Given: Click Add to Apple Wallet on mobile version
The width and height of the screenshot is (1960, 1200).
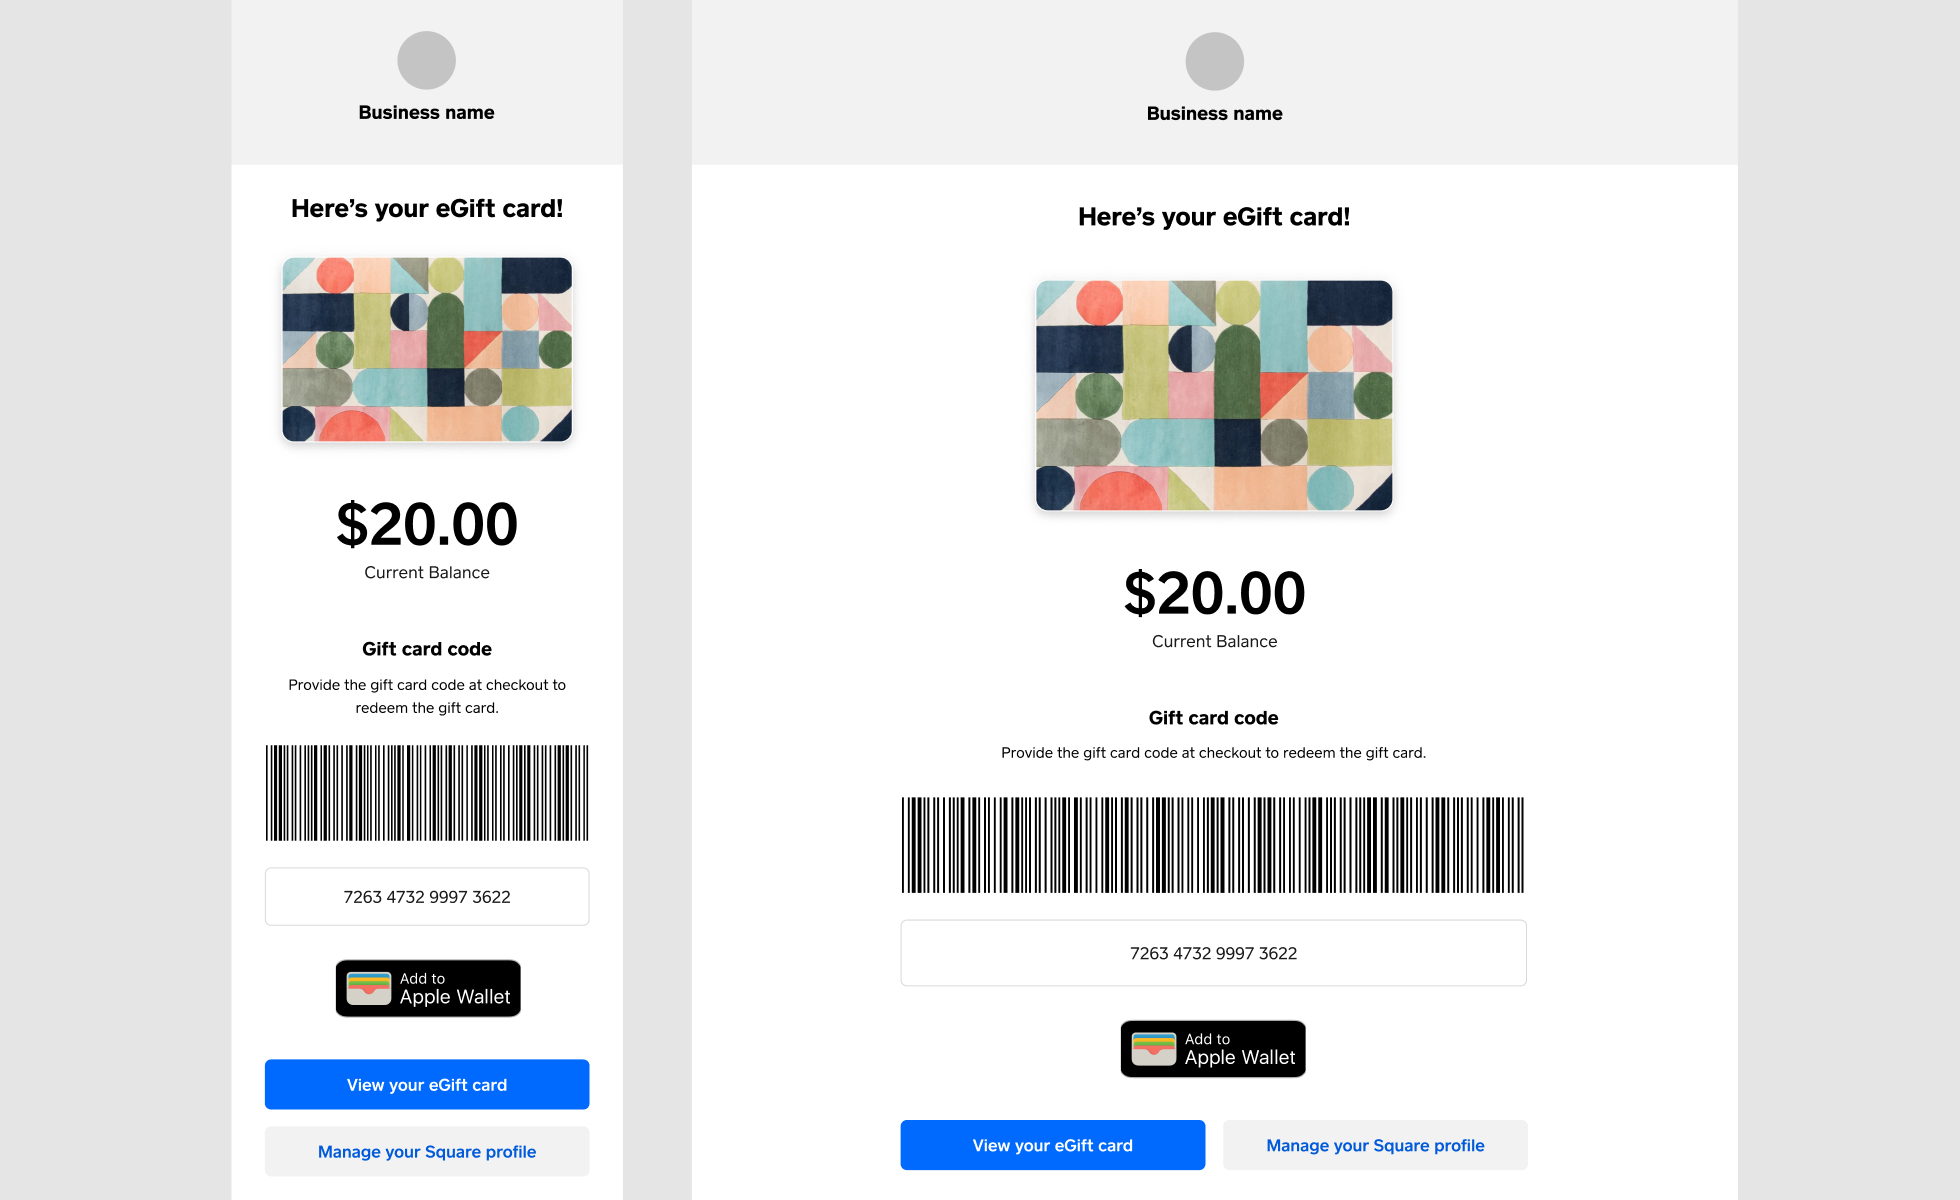Looking at the screenshot, I should click(x=428, y=988).
